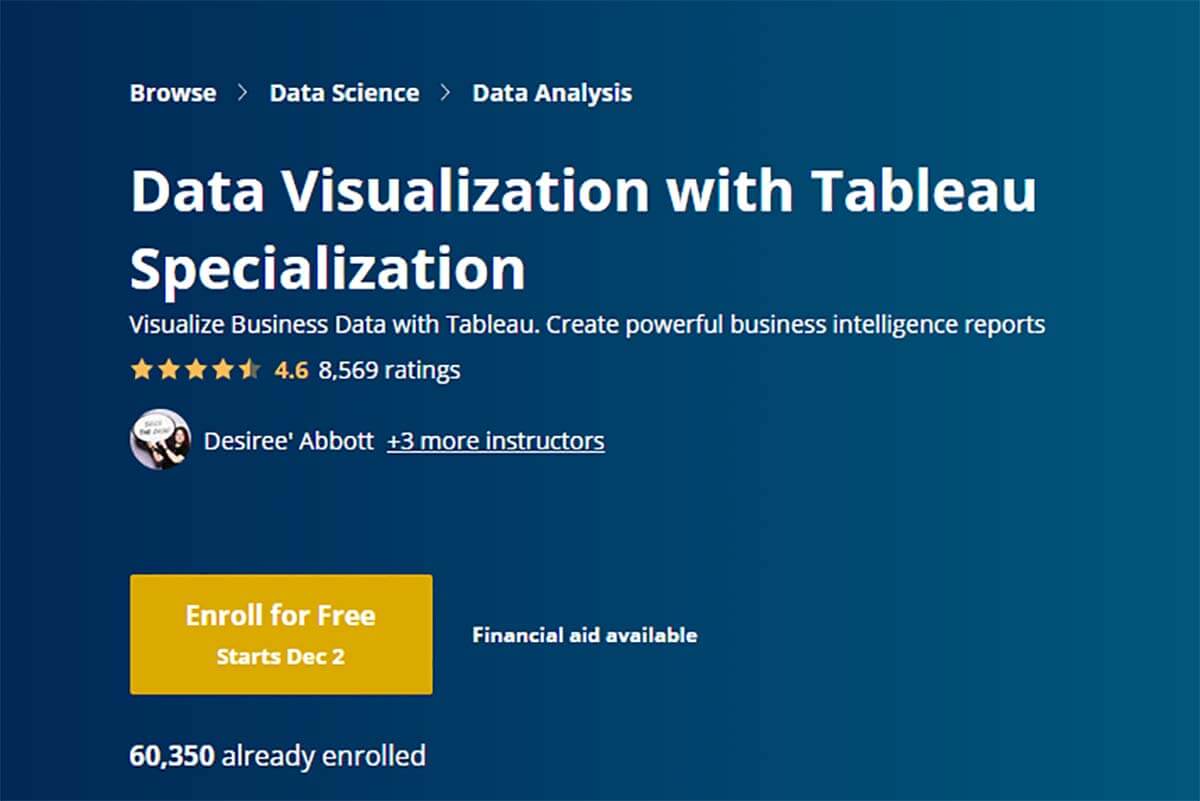
Task: Open the Browse breadcrumb link
Action: click(x=173, y=93)
